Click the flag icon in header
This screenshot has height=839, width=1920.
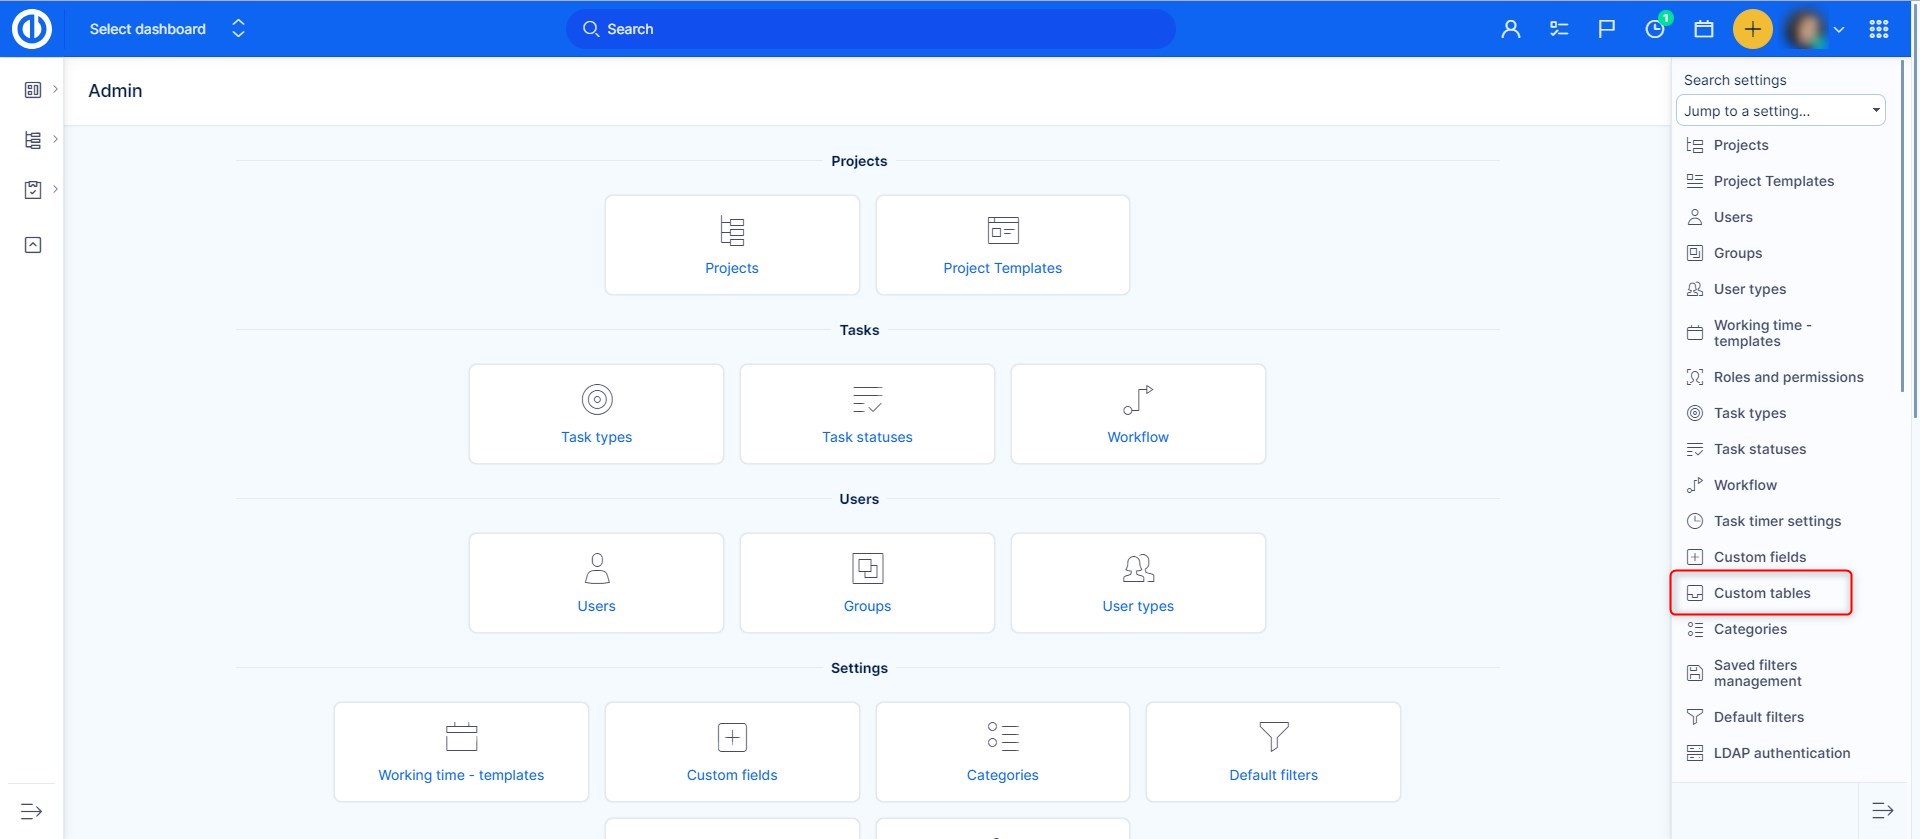1607,29
